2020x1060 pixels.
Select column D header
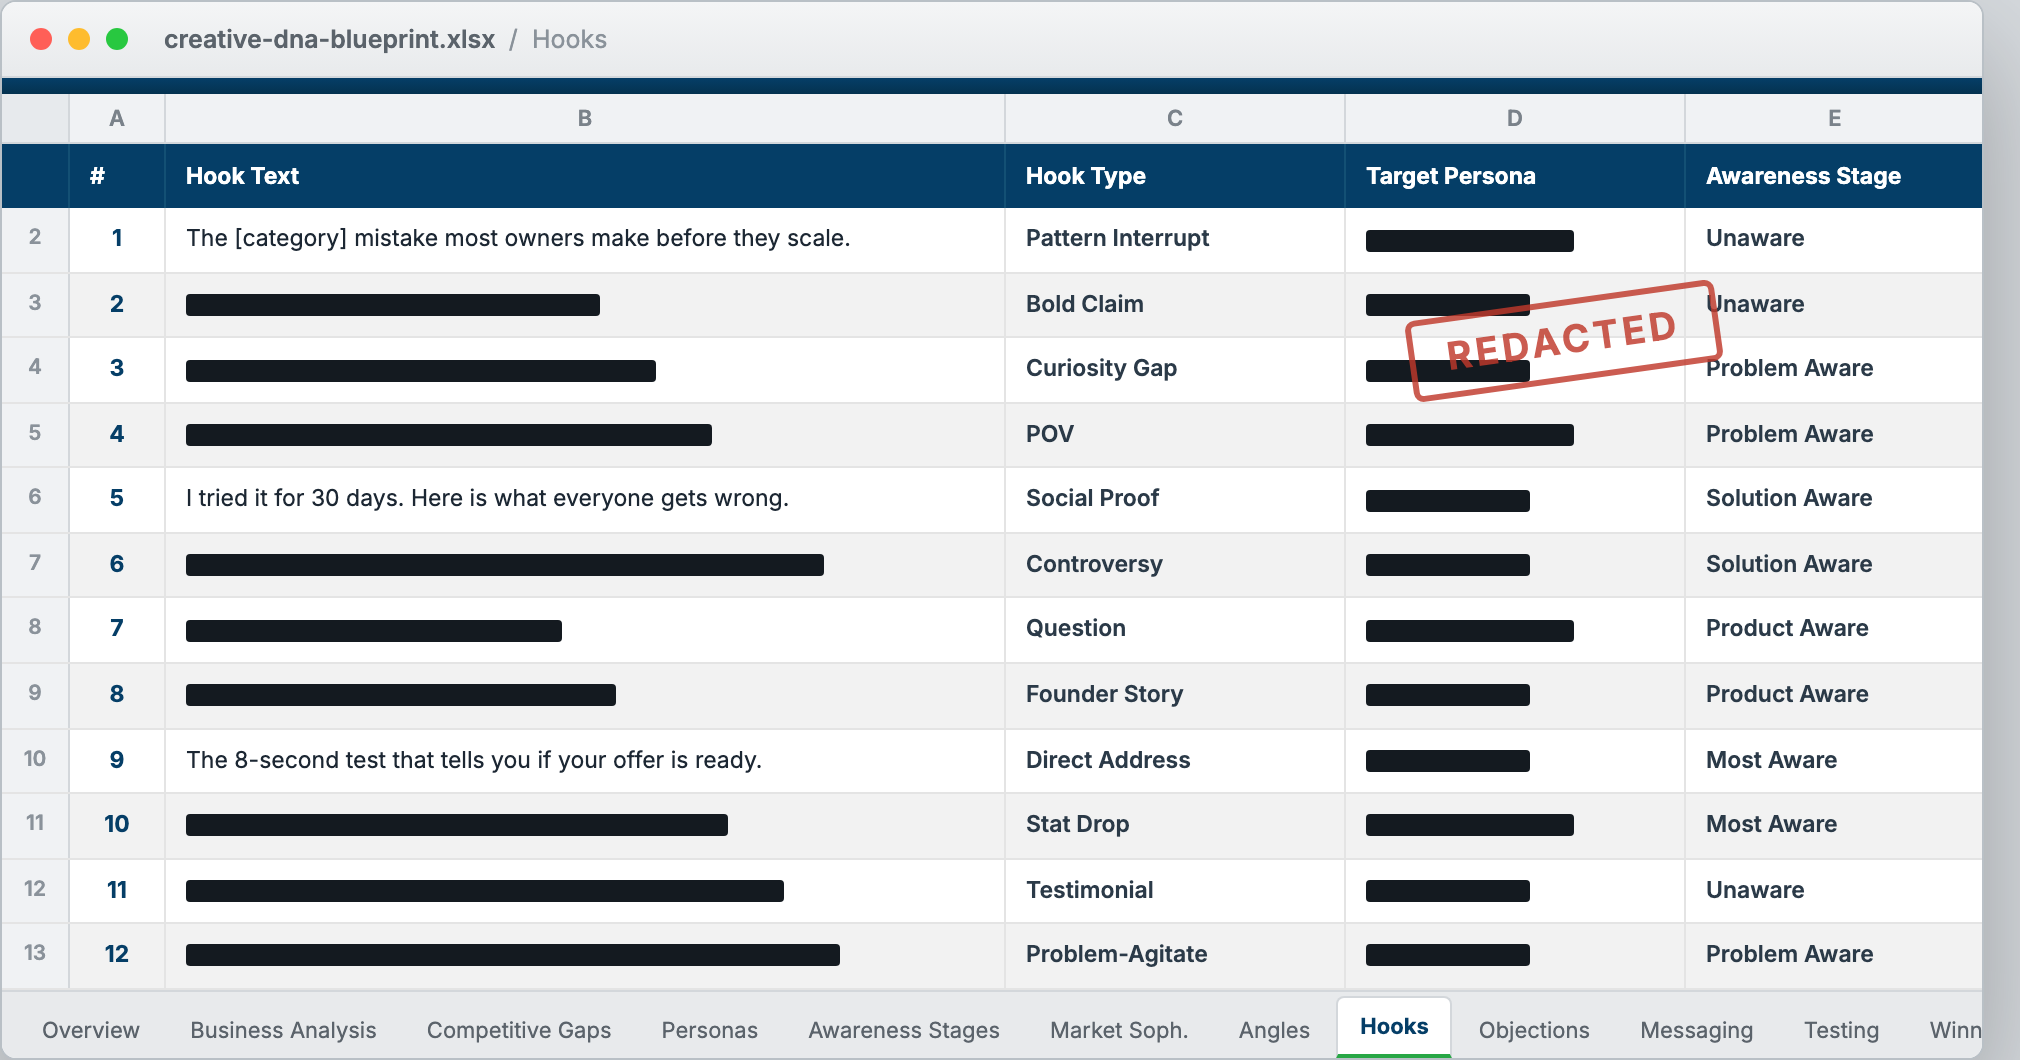pos(1515,118)
